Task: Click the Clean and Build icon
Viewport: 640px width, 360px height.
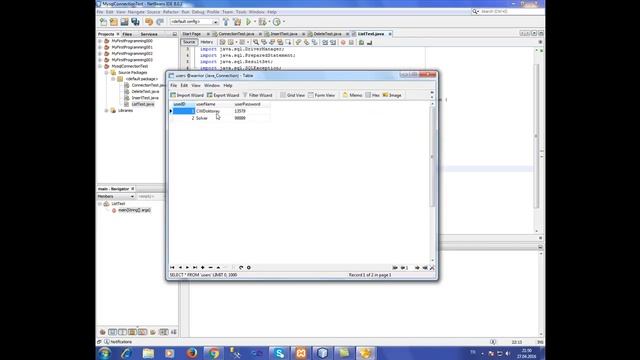Action: [x=237, y=22]
